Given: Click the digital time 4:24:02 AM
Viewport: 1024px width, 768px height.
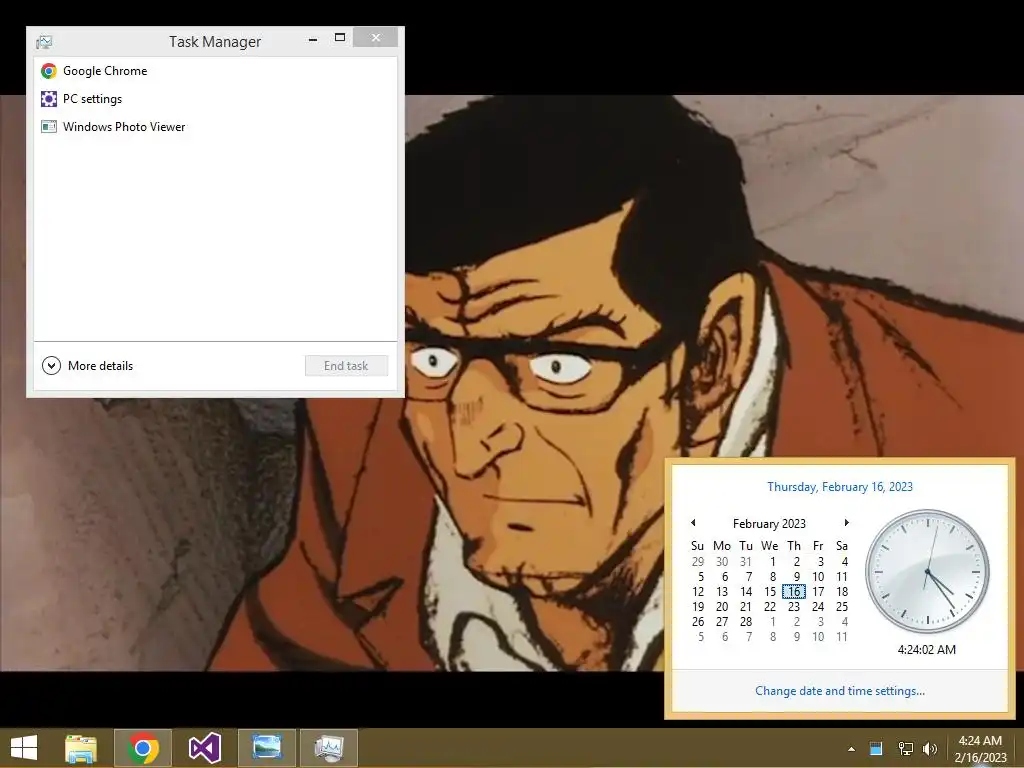Looking at the screenshot, I should tap(927, 650).
